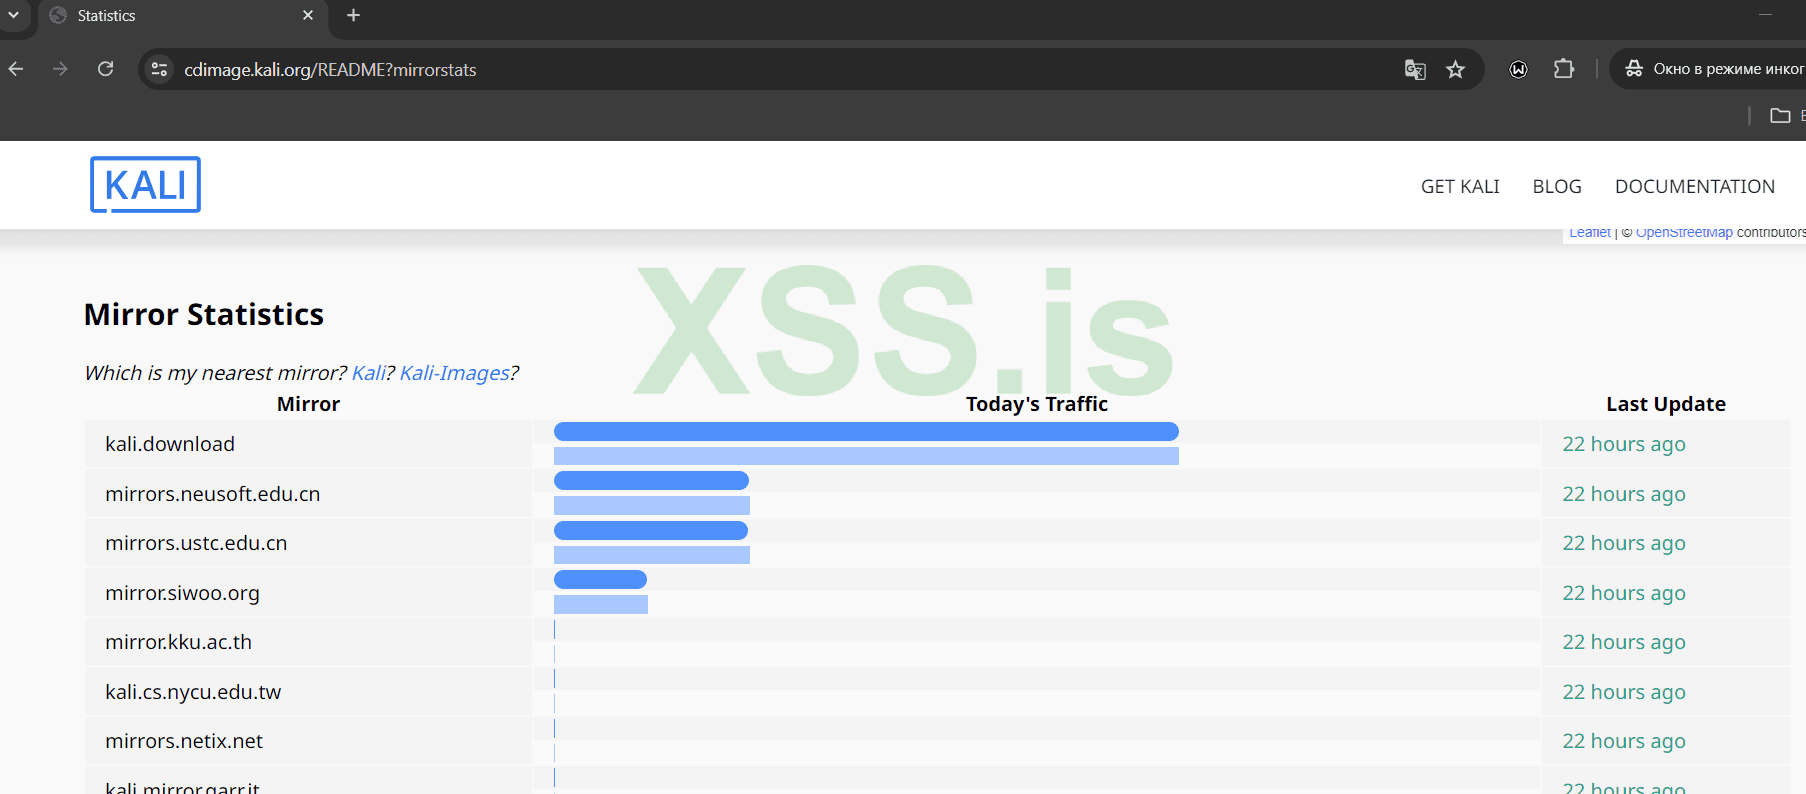Click mirror.kku.ac.th's 22 hours ago update time
The image size is (1806, 794).
(x=1624, y=642)
